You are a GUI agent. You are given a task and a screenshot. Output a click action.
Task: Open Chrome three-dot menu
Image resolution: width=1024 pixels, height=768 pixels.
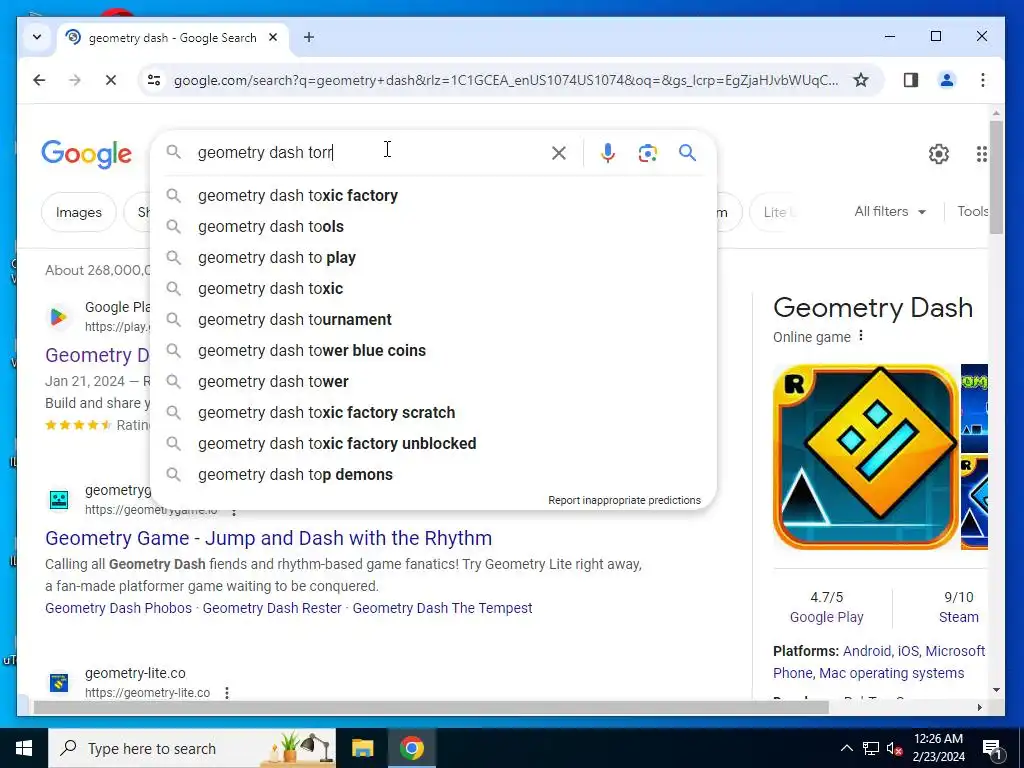click(982, 80)
